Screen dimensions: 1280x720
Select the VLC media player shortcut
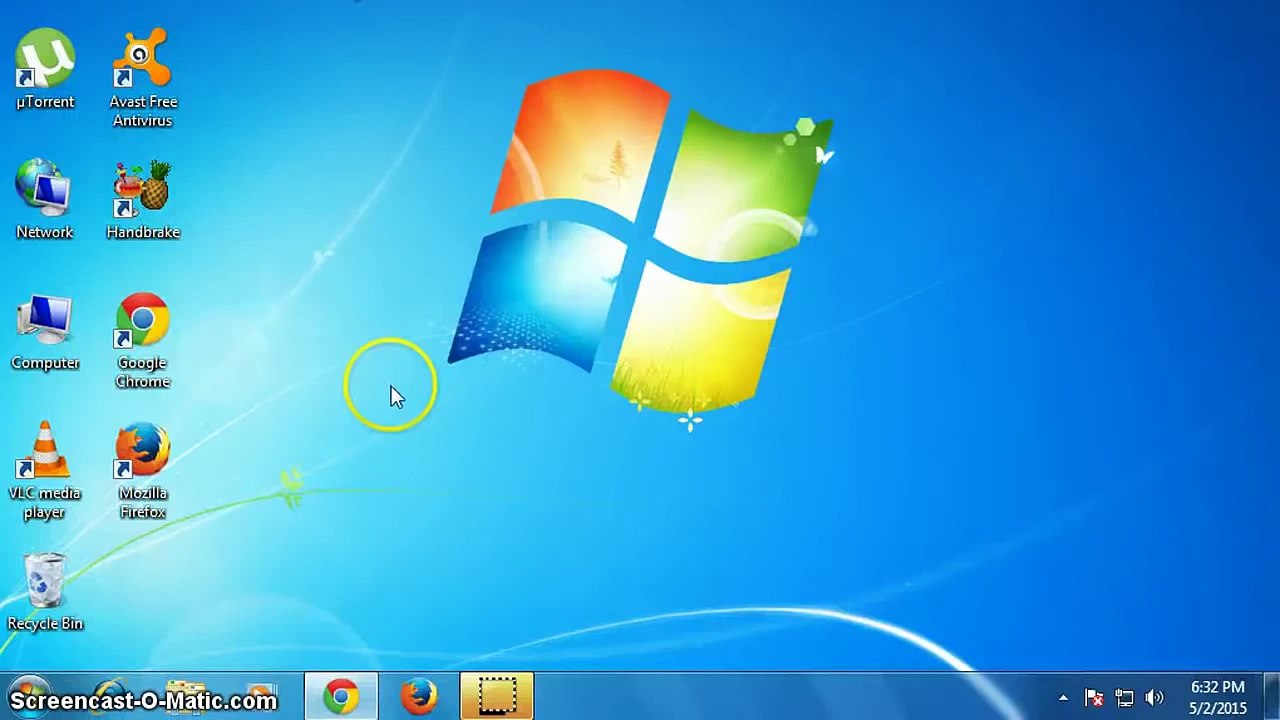[44, 470]
